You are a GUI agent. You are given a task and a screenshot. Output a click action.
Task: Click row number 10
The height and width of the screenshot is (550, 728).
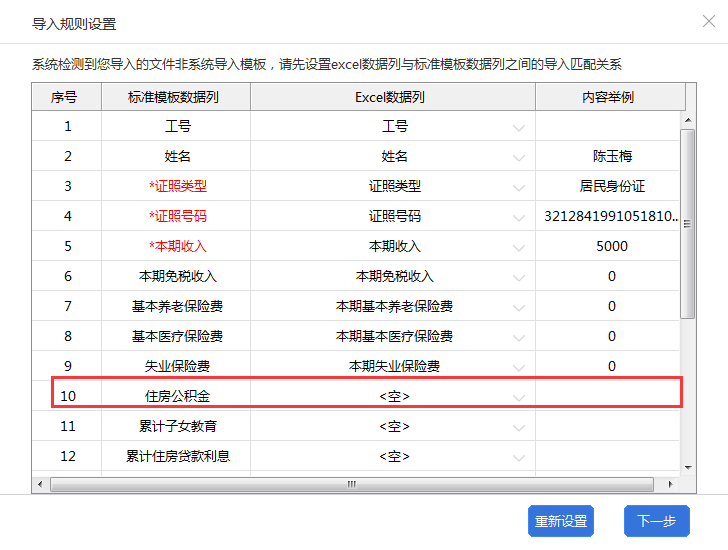[68, 396]
